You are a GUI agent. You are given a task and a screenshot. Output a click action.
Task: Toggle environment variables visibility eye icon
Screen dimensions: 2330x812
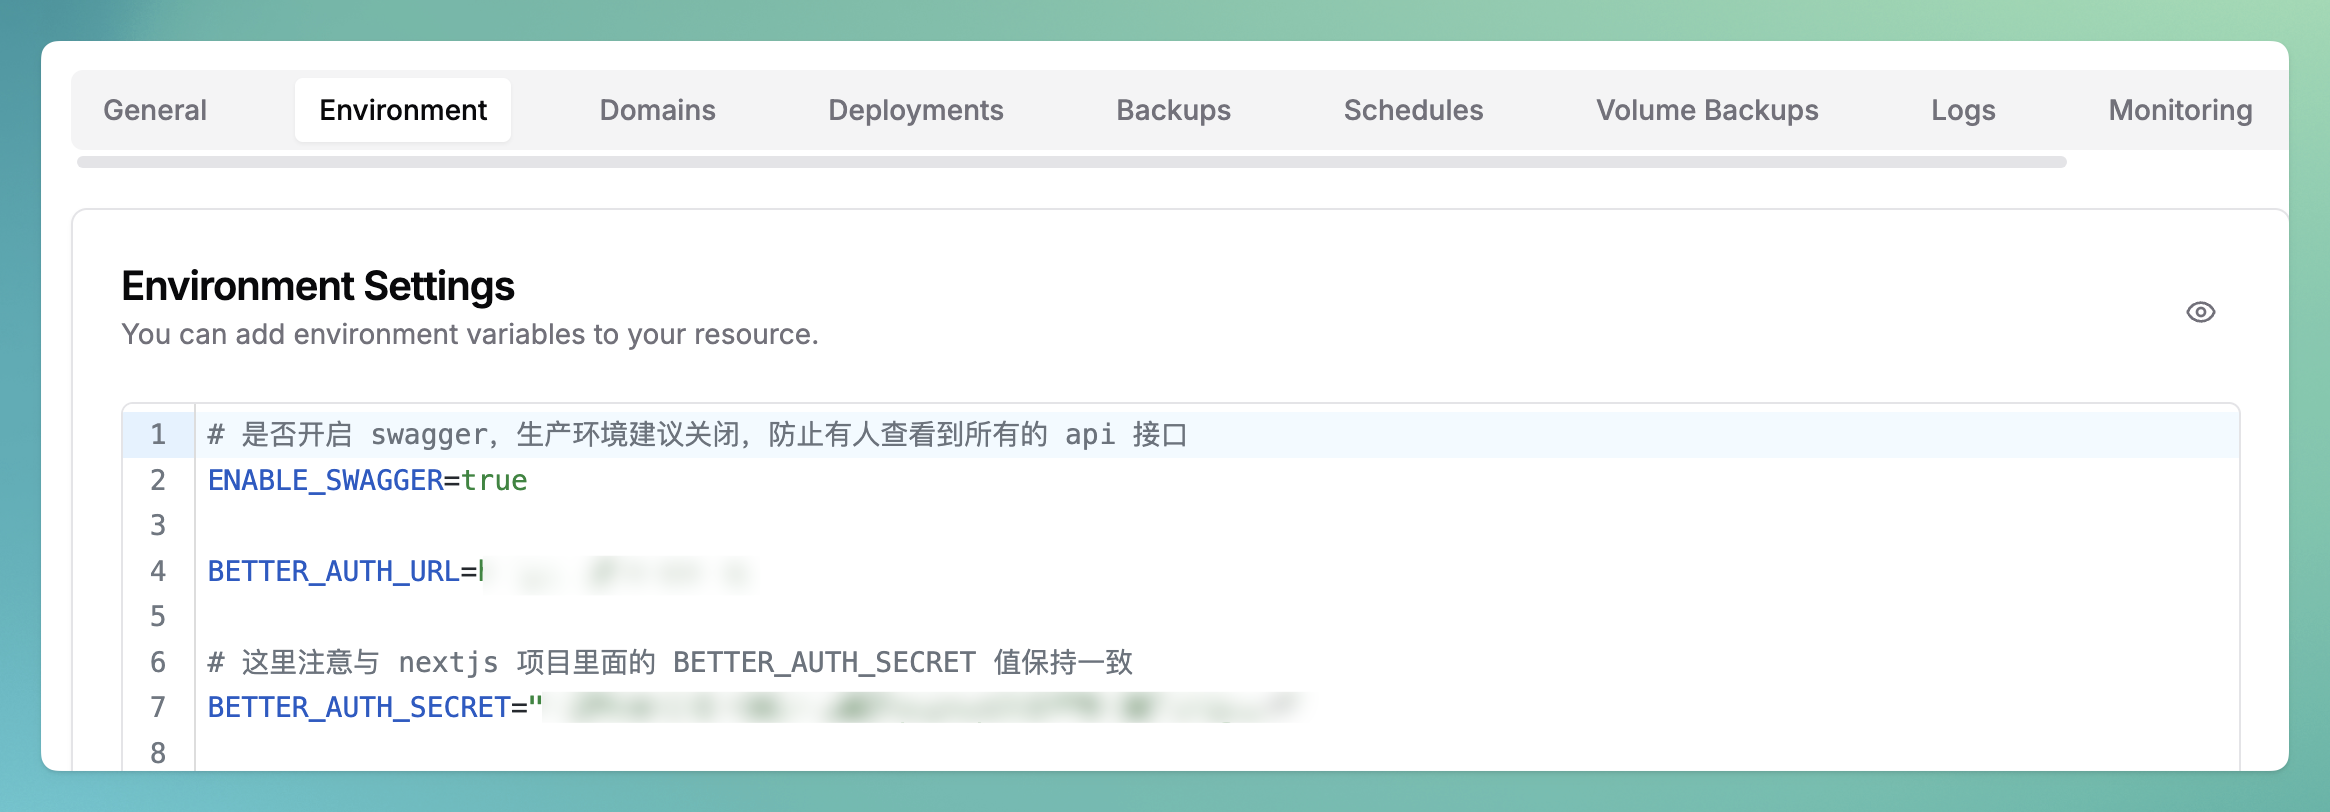pos(2200,312)
